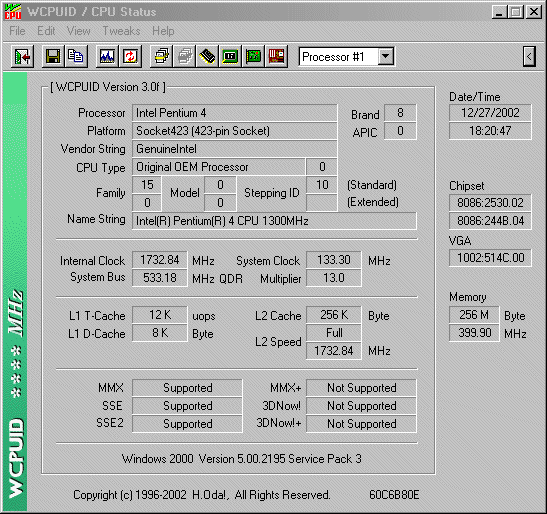Maximize the WCPUID window
The width and height of the screenshot is (547, 514).
516,12
